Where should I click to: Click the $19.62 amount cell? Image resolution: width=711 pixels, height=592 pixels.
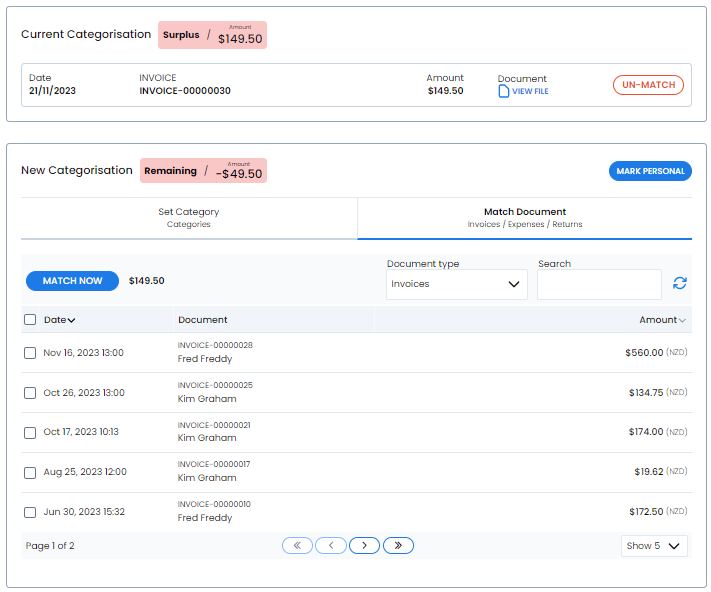[x=648, y=471]
